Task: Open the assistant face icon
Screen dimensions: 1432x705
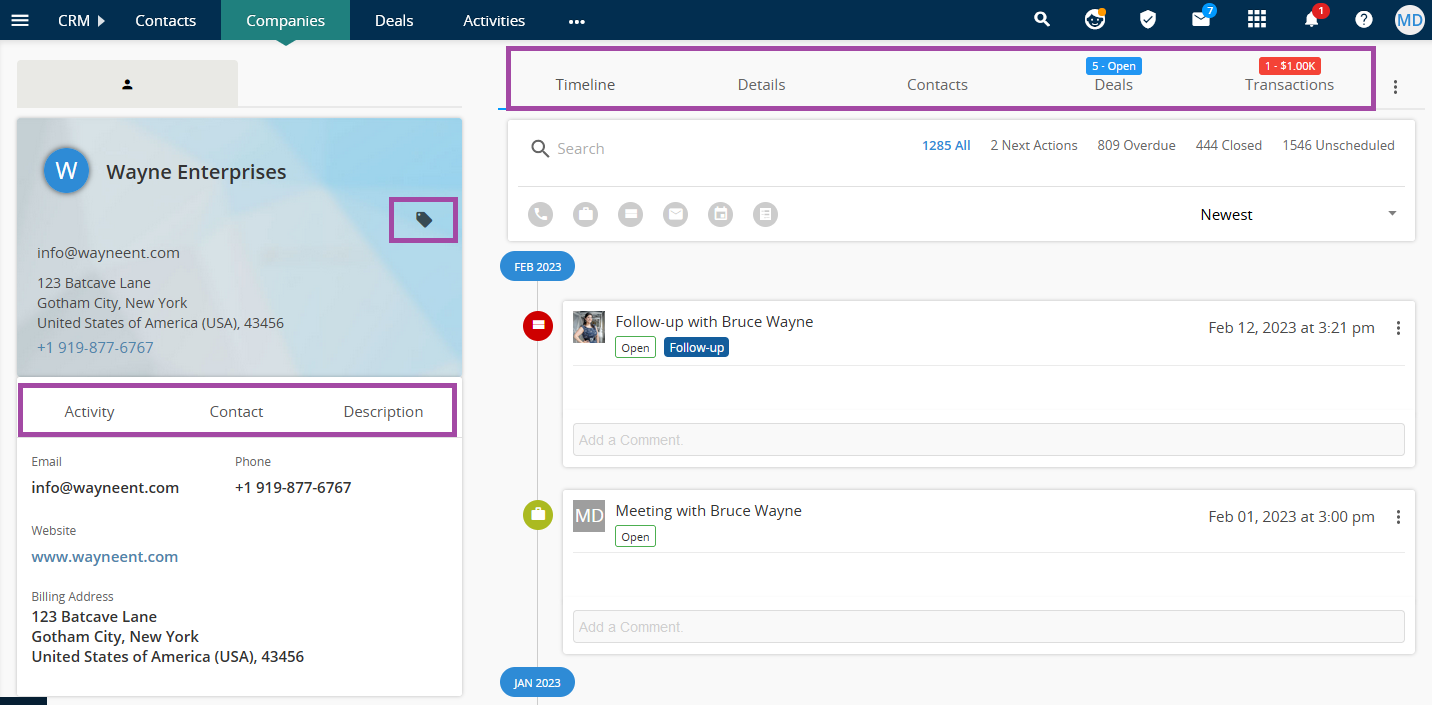Action: coord(1095,20)
